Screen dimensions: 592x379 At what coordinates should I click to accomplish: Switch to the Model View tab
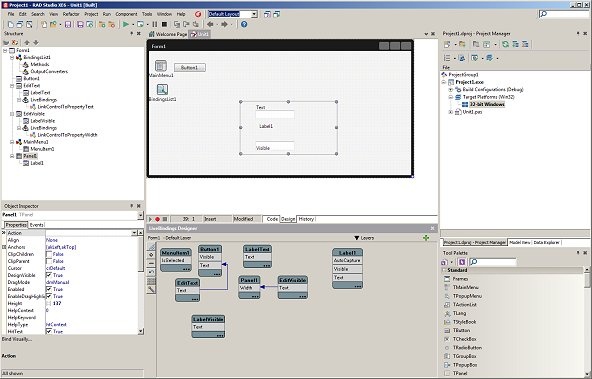[x=520, y=242]
